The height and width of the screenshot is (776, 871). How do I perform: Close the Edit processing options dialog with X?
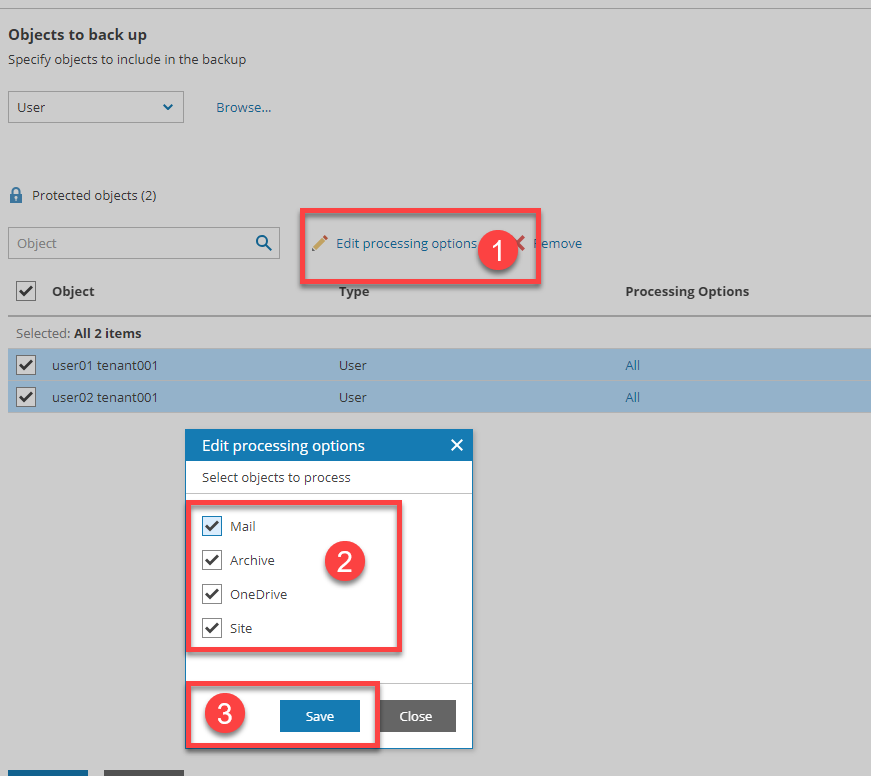click(x=457, y=445)
